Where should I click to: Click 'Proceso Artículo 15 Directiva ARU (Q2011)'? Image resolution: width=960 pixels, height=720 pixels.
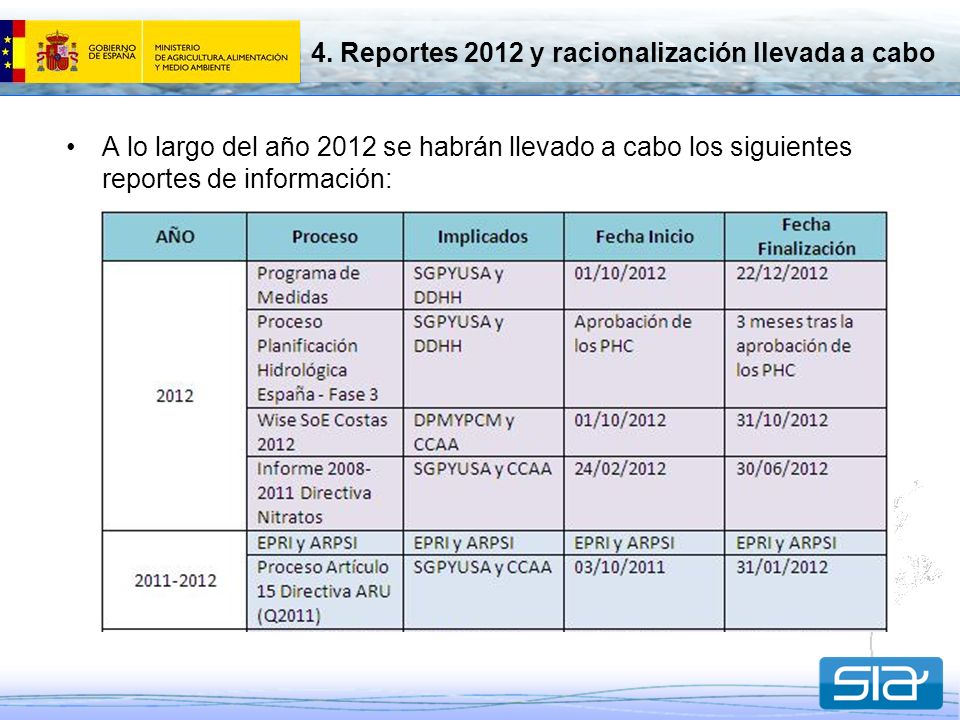pos(323,591)
